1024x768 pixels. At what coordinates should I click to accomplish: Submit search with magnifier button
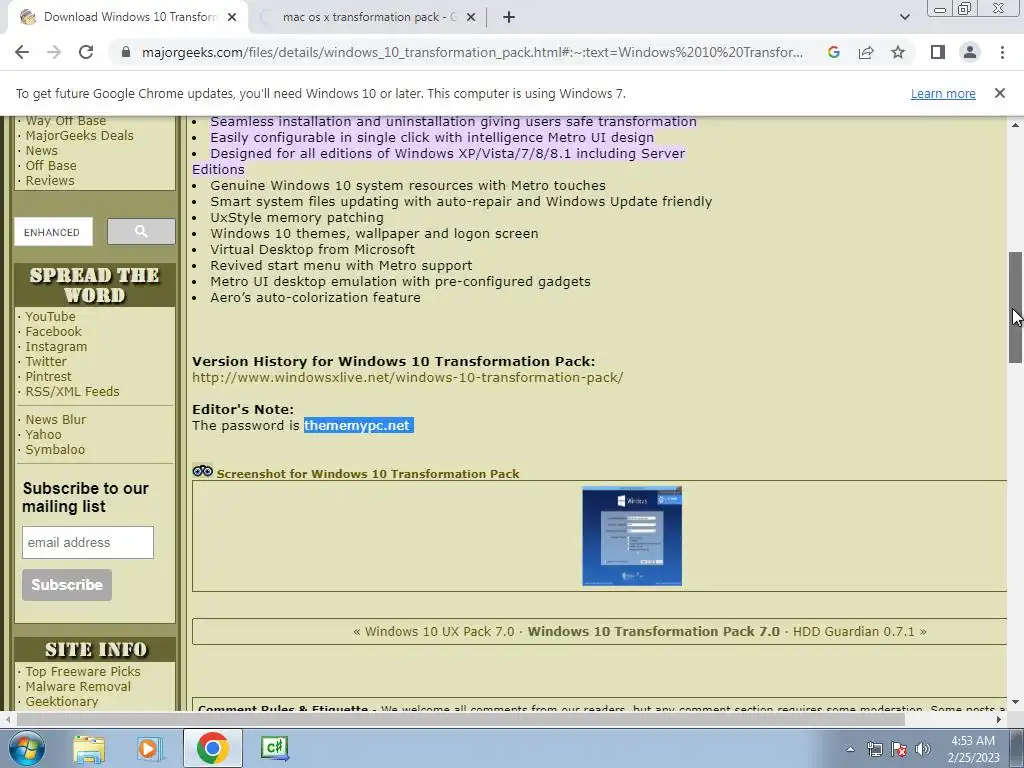141,231
